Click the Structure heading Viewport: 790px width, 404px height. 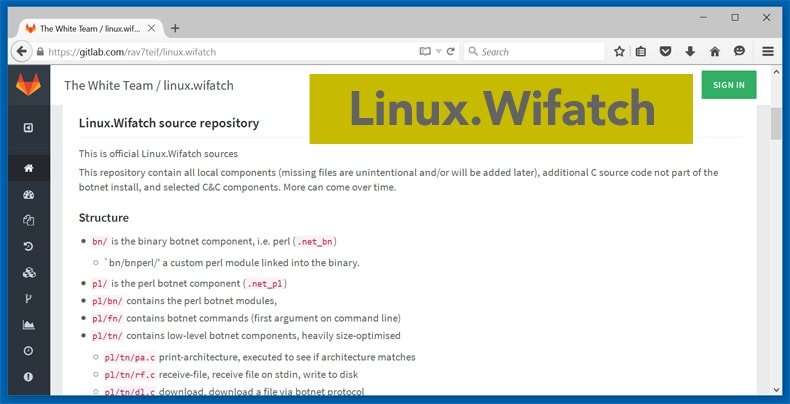click(x=104, y=218)
